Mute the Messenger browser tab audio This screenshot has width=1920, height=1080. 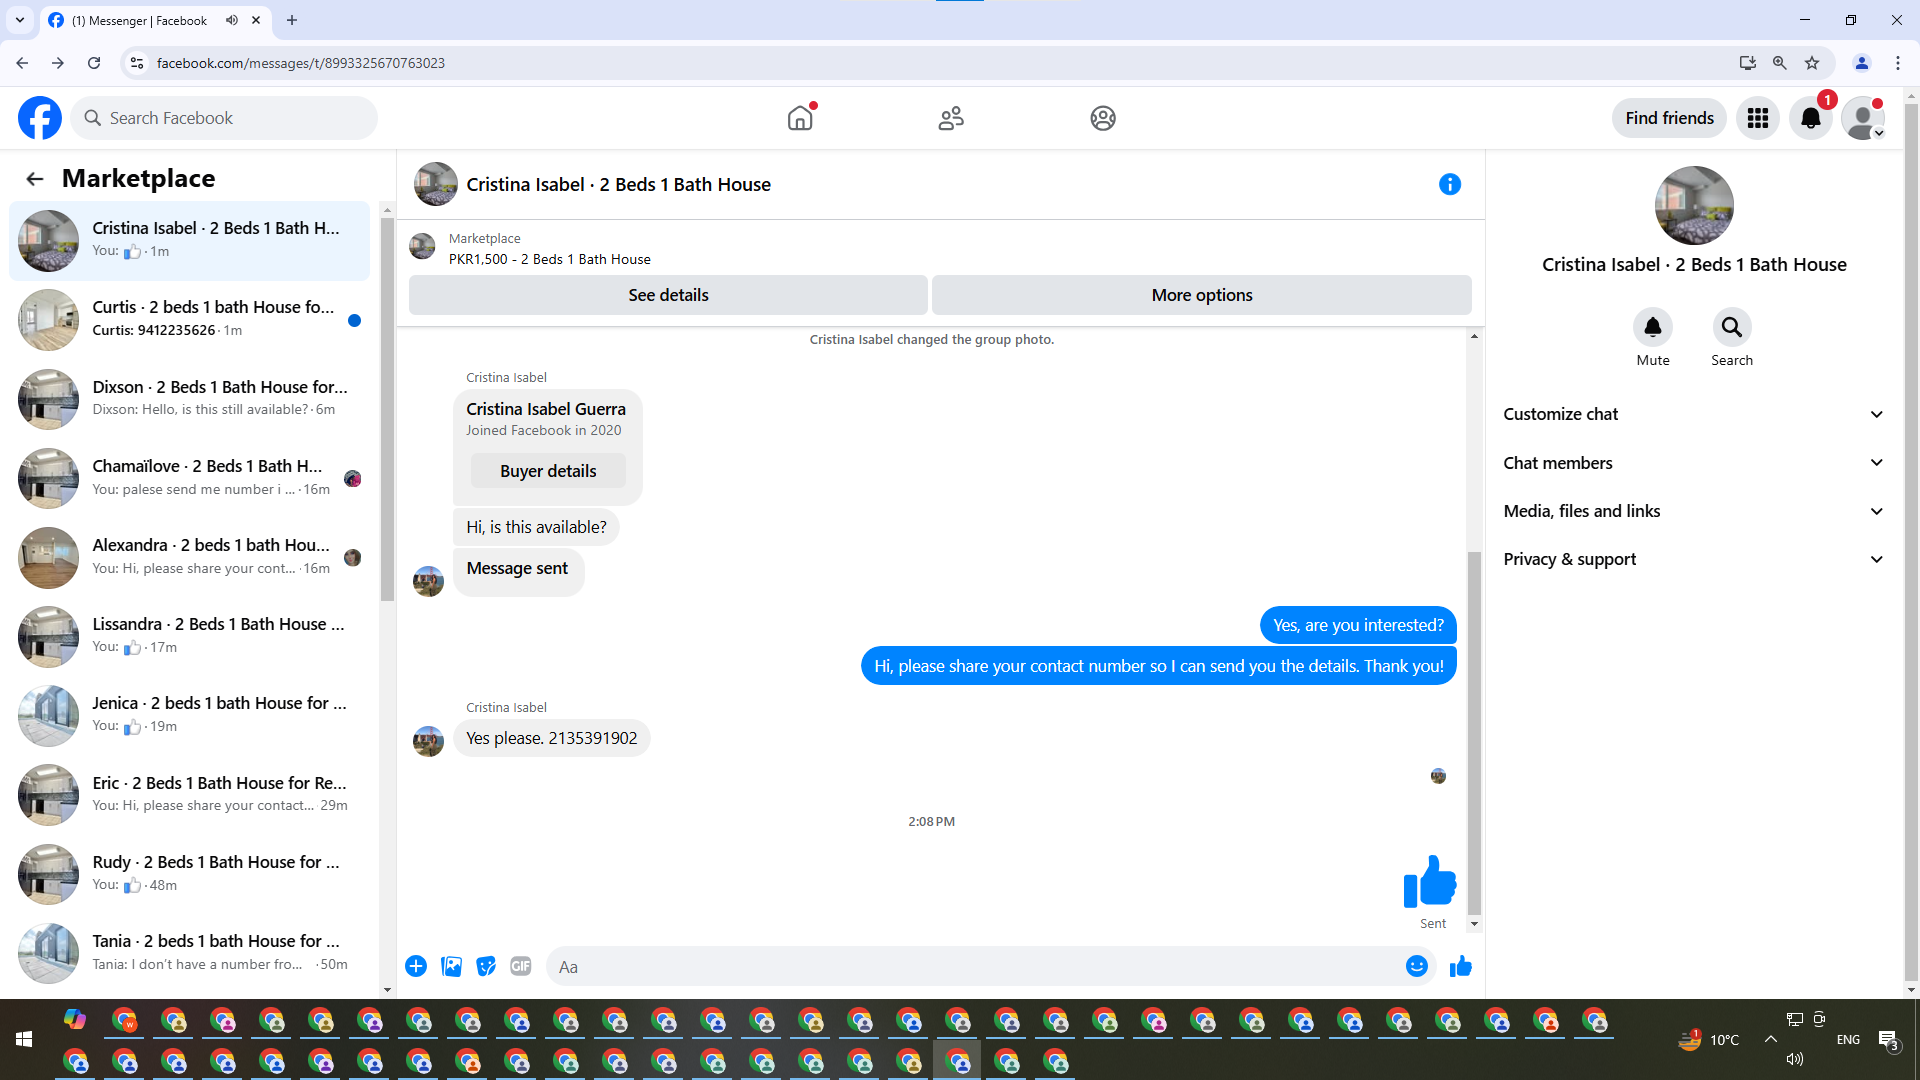232,20
